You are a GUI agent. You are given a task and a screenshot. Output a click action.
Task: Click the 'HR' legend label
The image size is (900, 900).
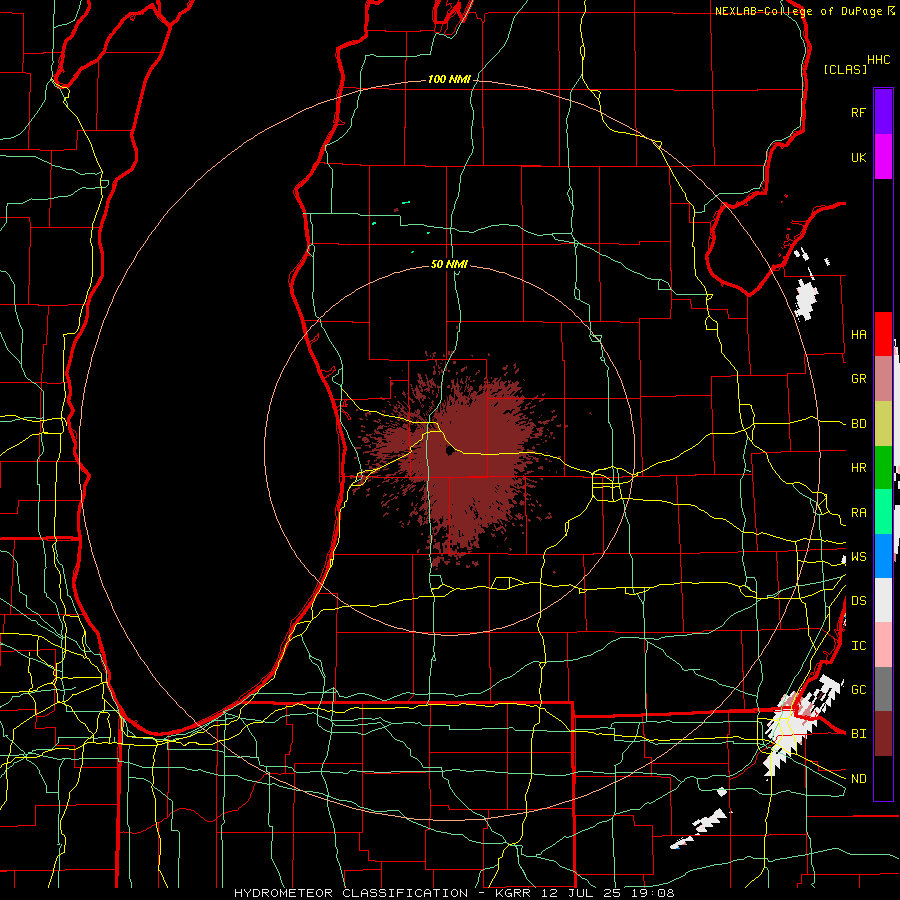coord(858,468)
